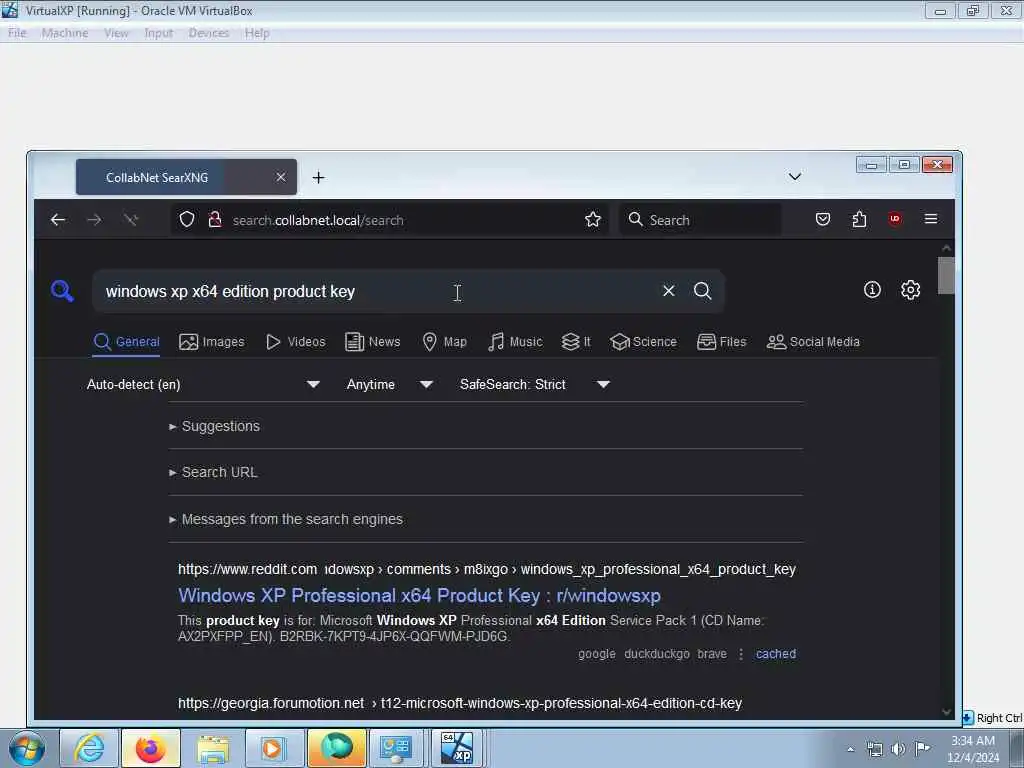This screenshot has width=1024, height=768.
Task: Click the page vertical scrollbar thumb
Action: tap(946, 275)
